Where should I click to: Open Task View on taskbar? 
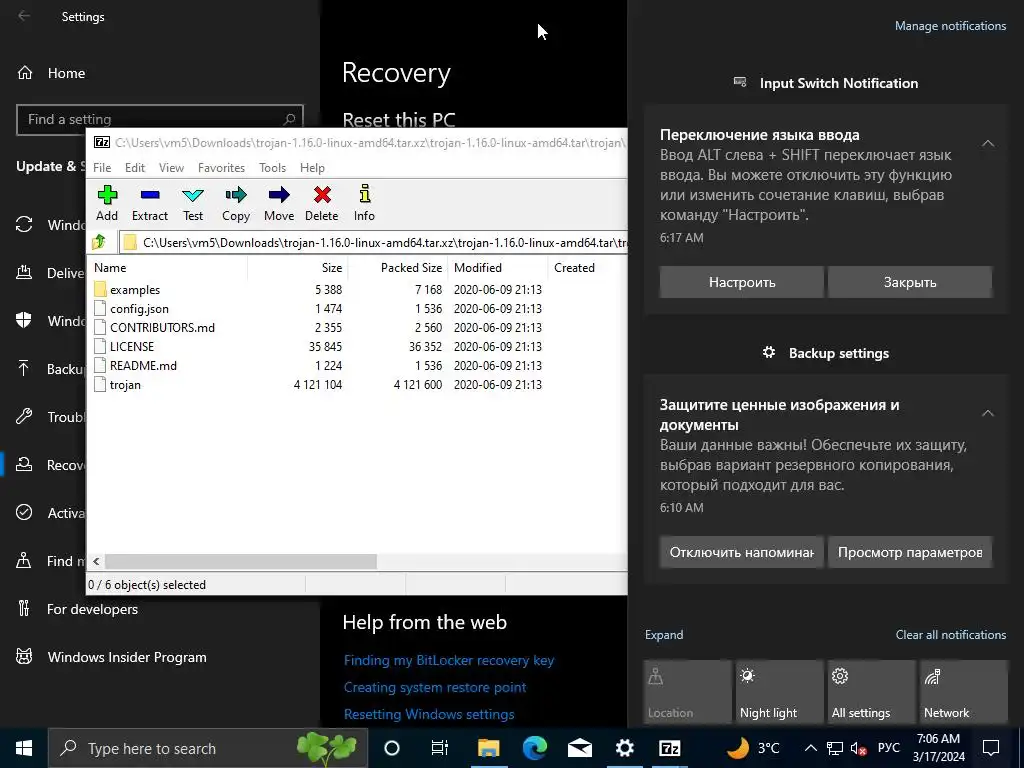pyautogui.click(x=440, y=748)
